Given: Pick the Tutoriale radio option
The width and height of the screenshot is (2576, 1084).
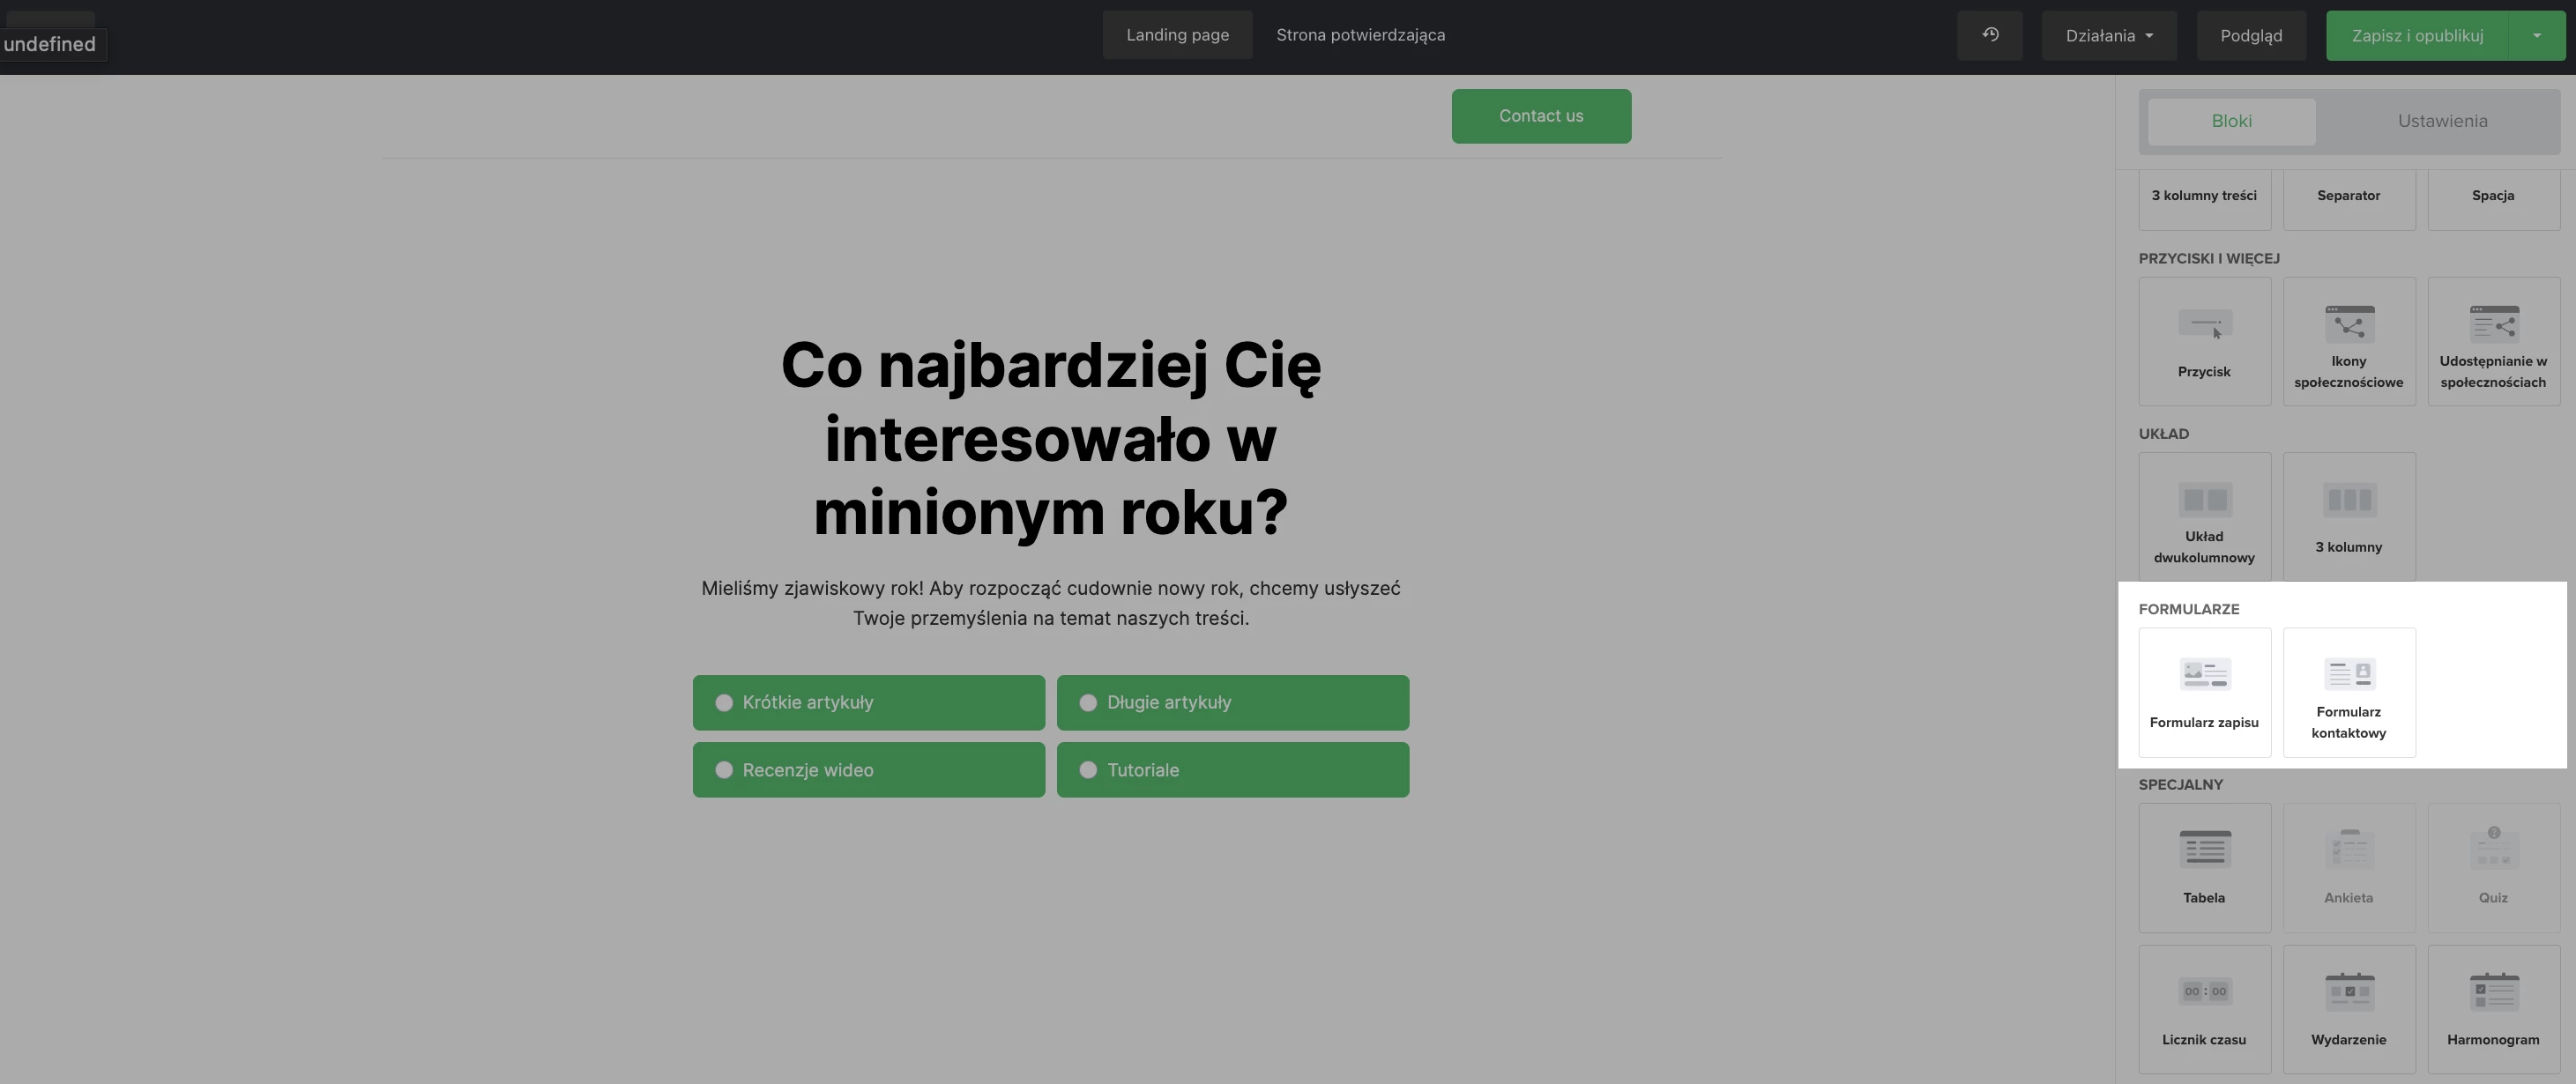Looking at the screenshot, I should (1088, 770).
